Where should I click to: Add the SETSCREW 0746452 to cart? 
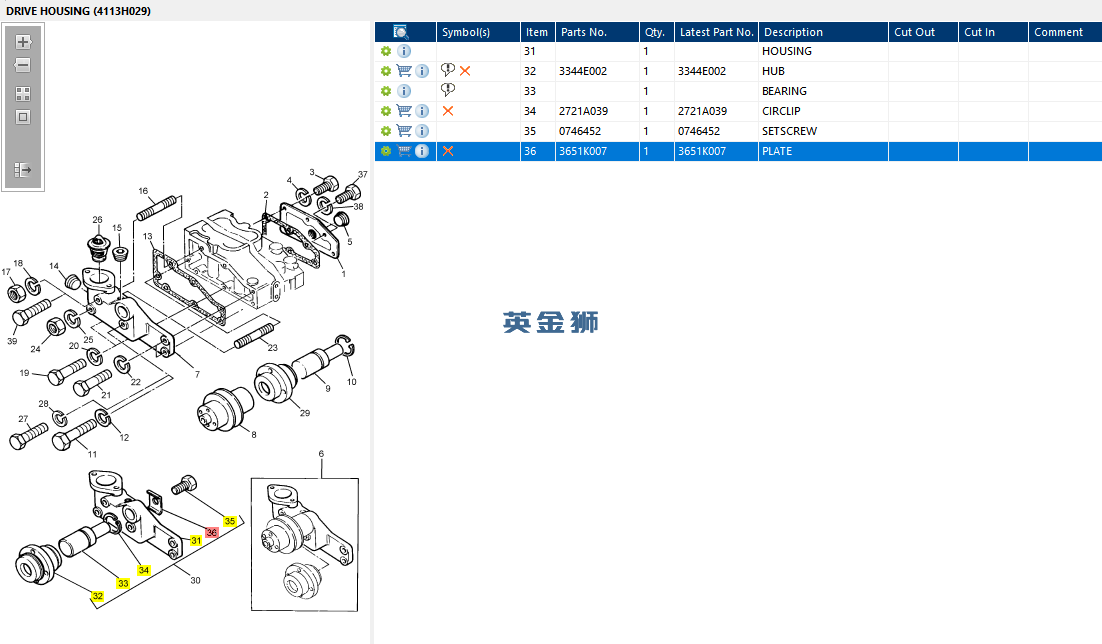pos(404,131)
